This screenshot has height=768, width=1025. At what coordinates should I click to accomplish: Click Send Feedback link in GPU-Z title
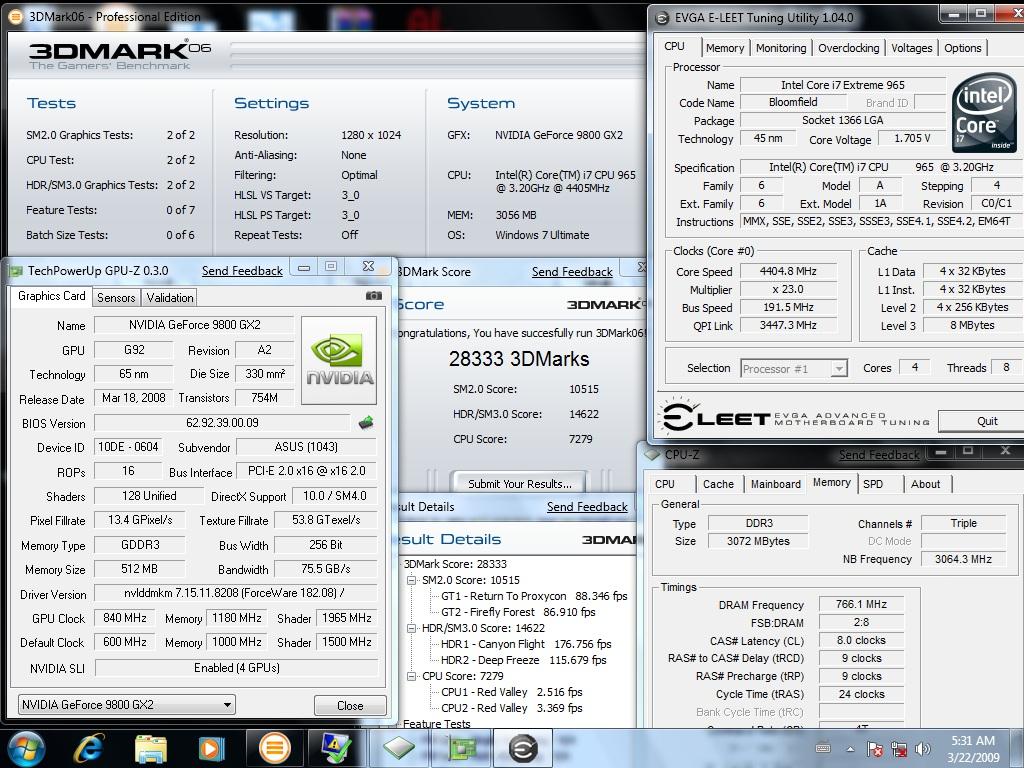tap(242, 271)
